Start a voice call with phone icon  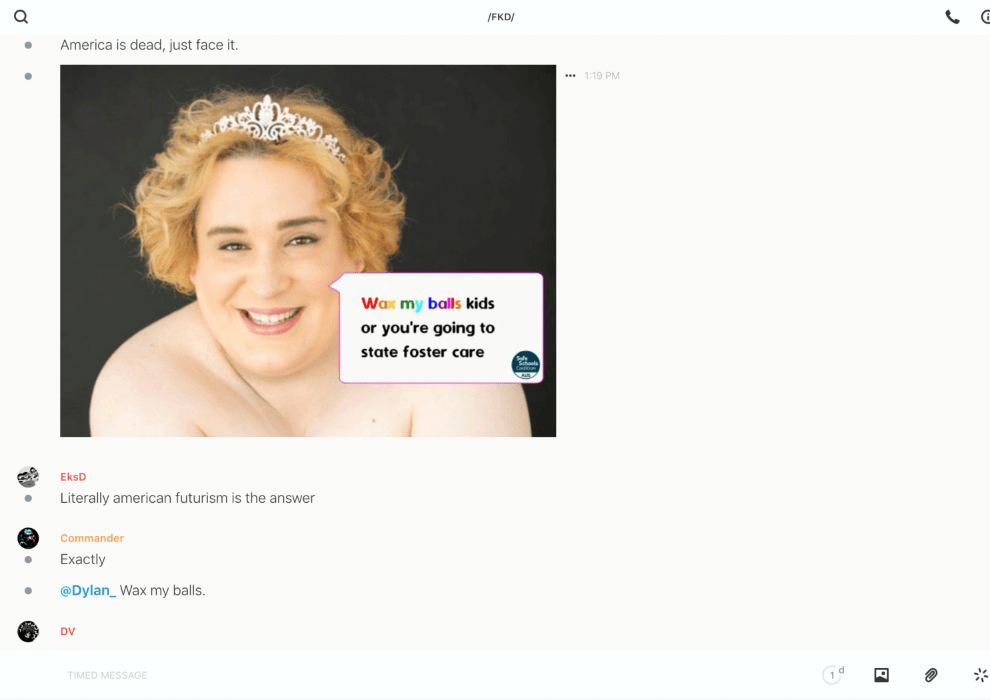pyautogui.click(x=952, y=17)
